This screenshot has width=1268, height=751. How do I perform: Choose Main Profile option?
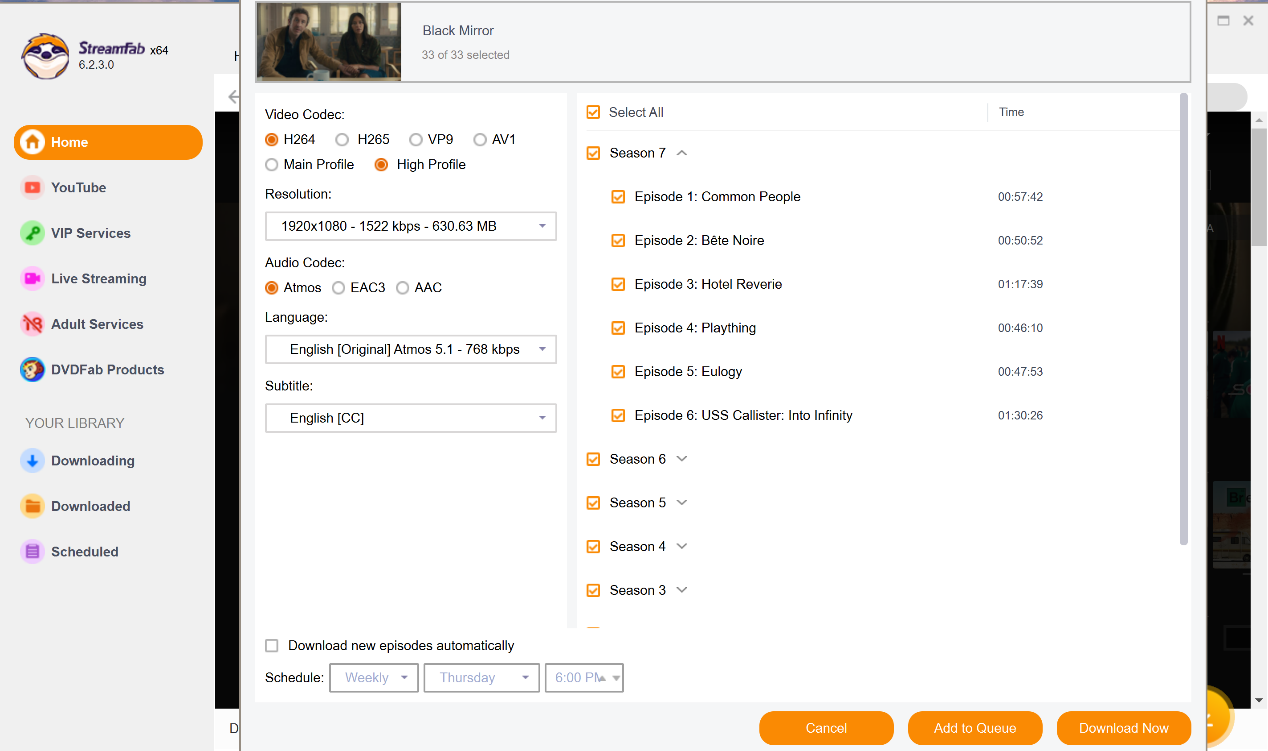coord(272,164)
